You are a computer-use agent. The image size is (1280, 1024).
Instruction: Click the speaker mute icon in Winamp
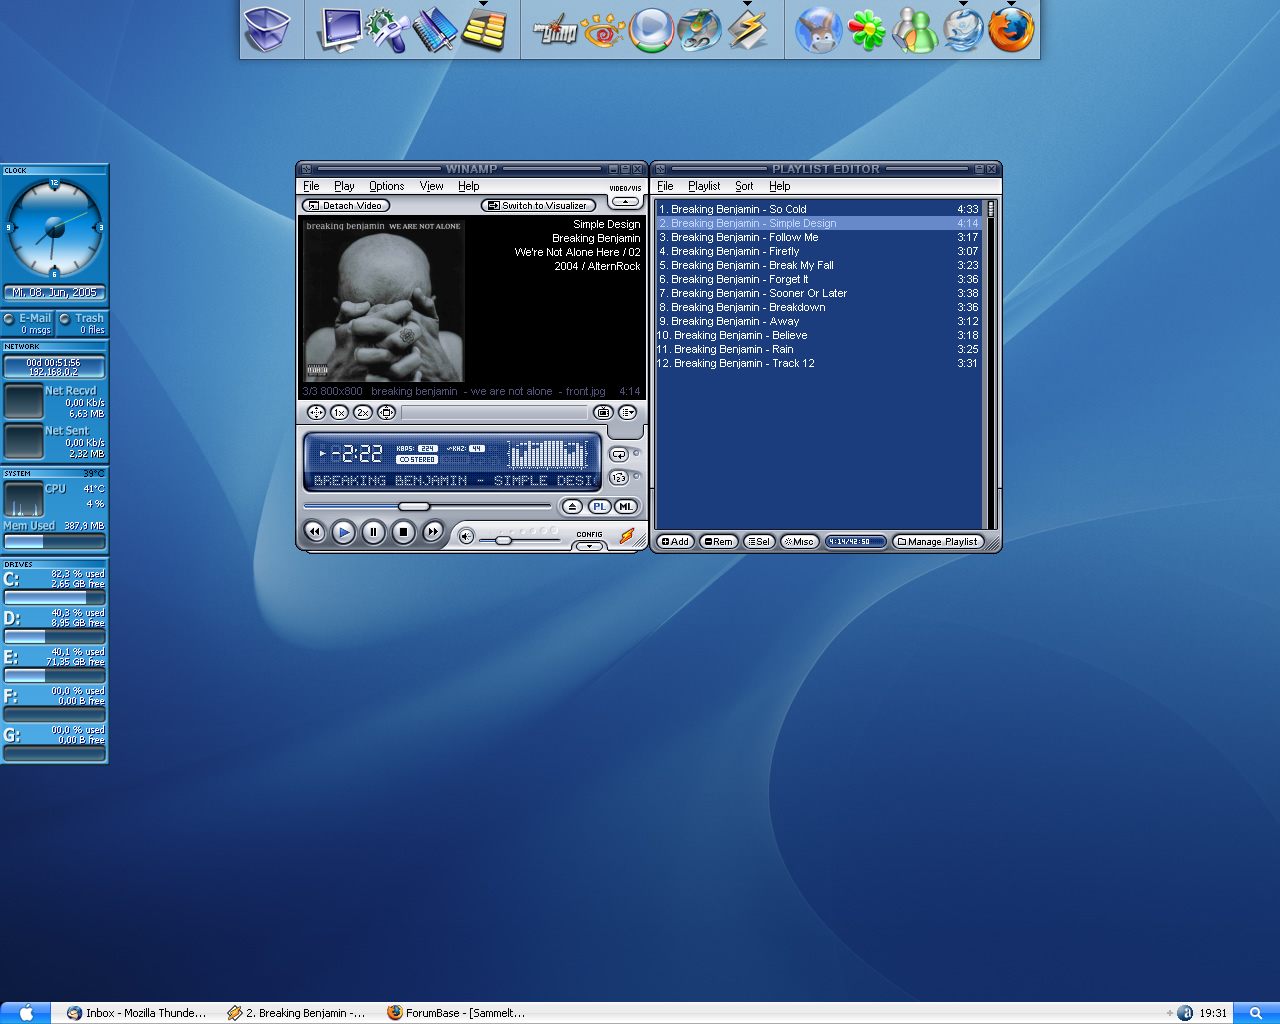466,536
